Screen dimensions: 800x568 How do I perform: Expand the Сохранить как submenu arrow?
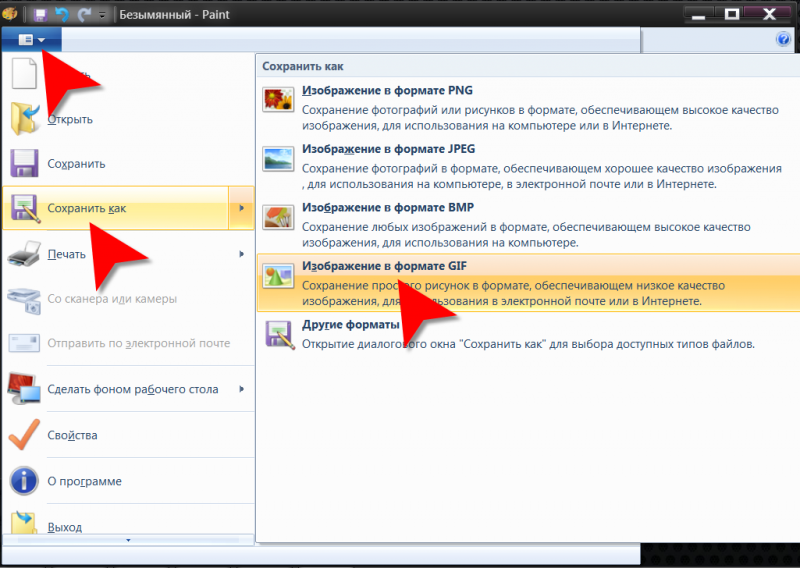241,208
